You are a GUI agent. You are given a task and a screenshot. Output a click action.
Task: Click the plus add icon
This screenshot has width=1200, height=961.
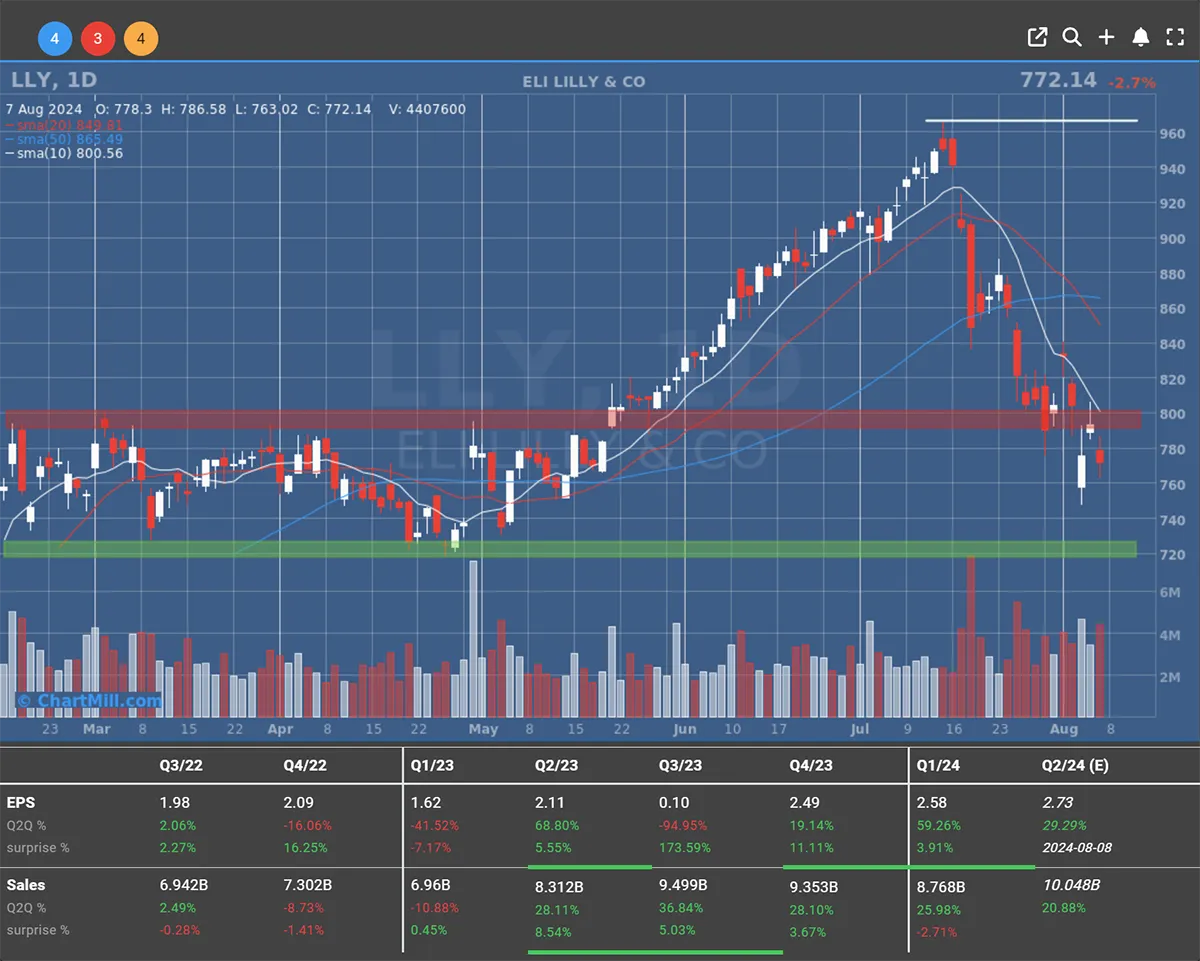[1106, 38]
